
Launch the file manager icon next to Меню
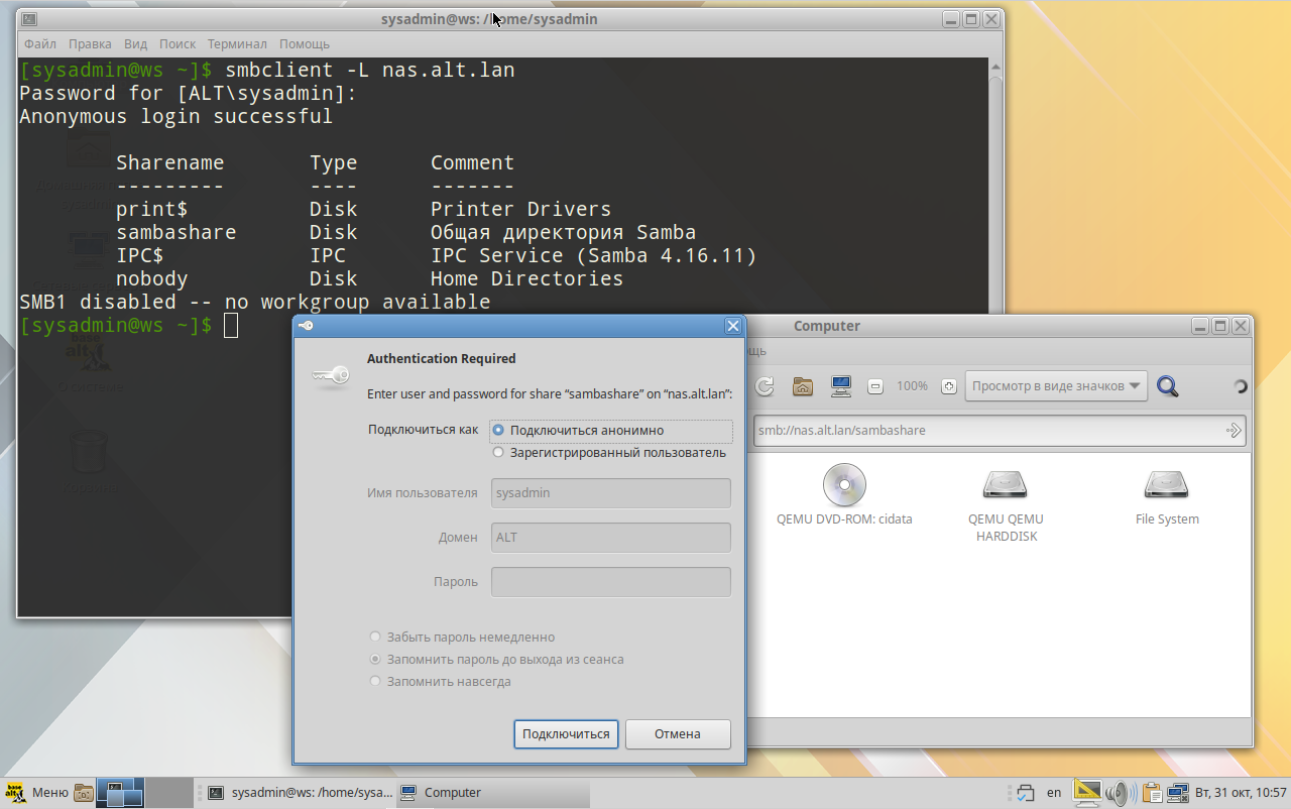click(83, 793)
